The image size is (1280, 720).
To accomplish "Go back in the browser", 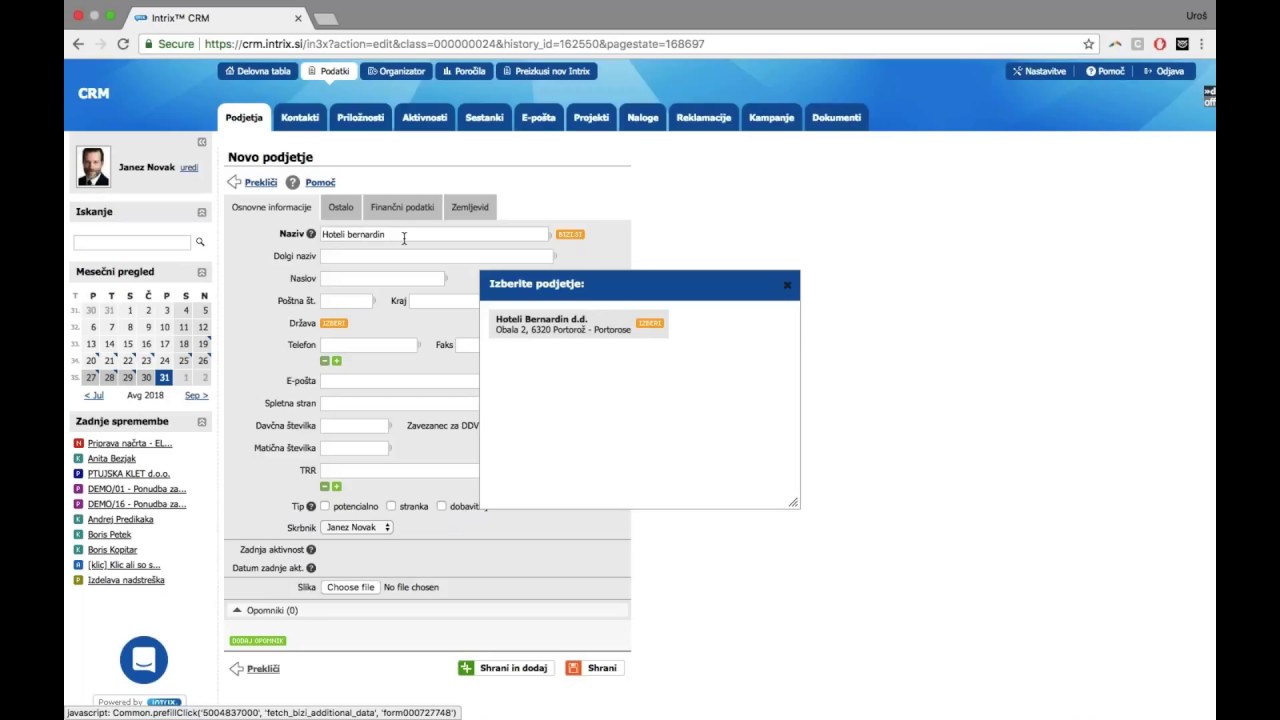I will 78,44.
